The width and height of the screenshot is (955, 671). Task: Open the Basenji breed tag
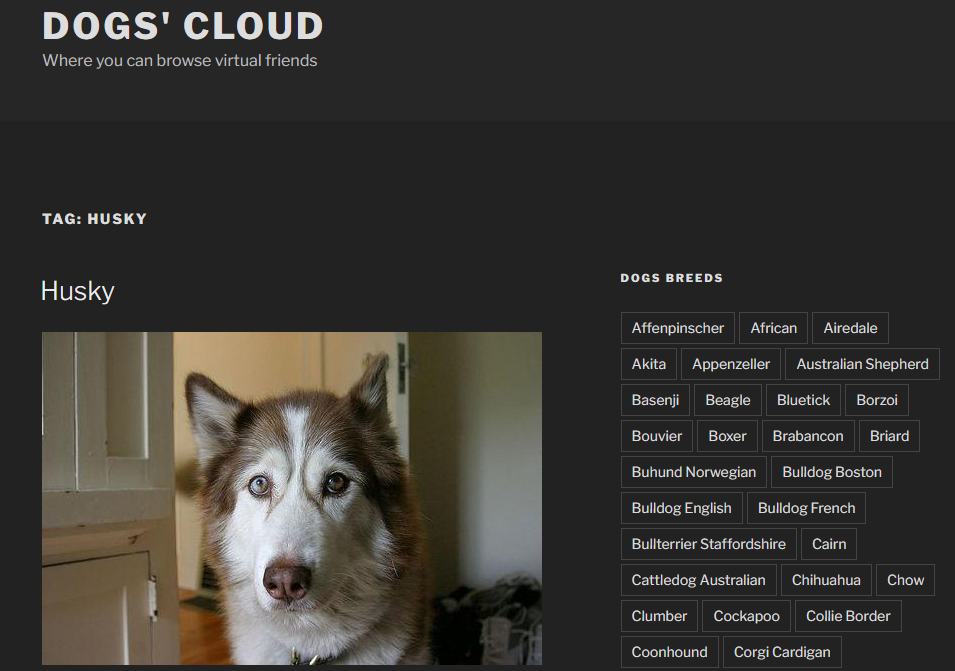pyautogui.click(x=655, y=399)
